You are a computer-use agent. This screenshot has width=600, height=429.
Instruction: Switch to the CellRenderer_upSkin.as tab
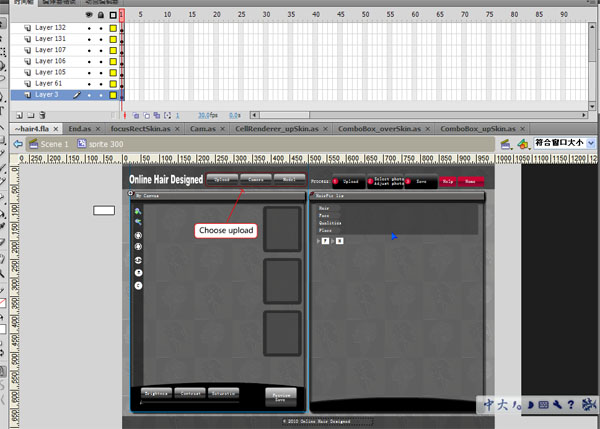pos(277,129)
